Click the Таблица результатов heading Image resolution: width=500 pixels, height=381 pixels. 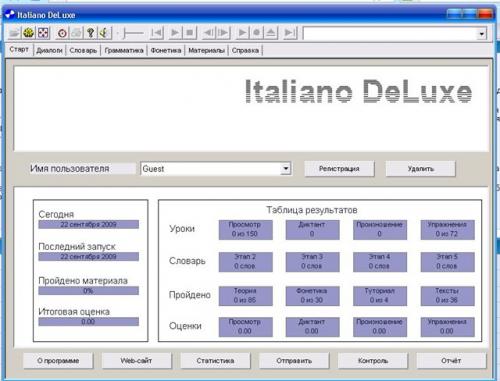click(312, 210)
